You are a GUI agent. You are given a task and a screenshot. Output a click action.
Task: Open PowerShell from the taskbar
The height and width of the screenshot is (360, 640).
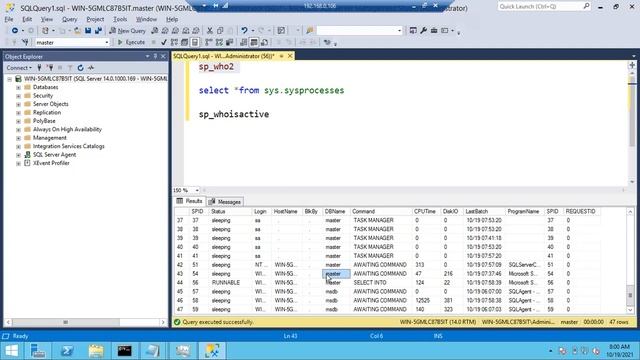tap(67, 351)
